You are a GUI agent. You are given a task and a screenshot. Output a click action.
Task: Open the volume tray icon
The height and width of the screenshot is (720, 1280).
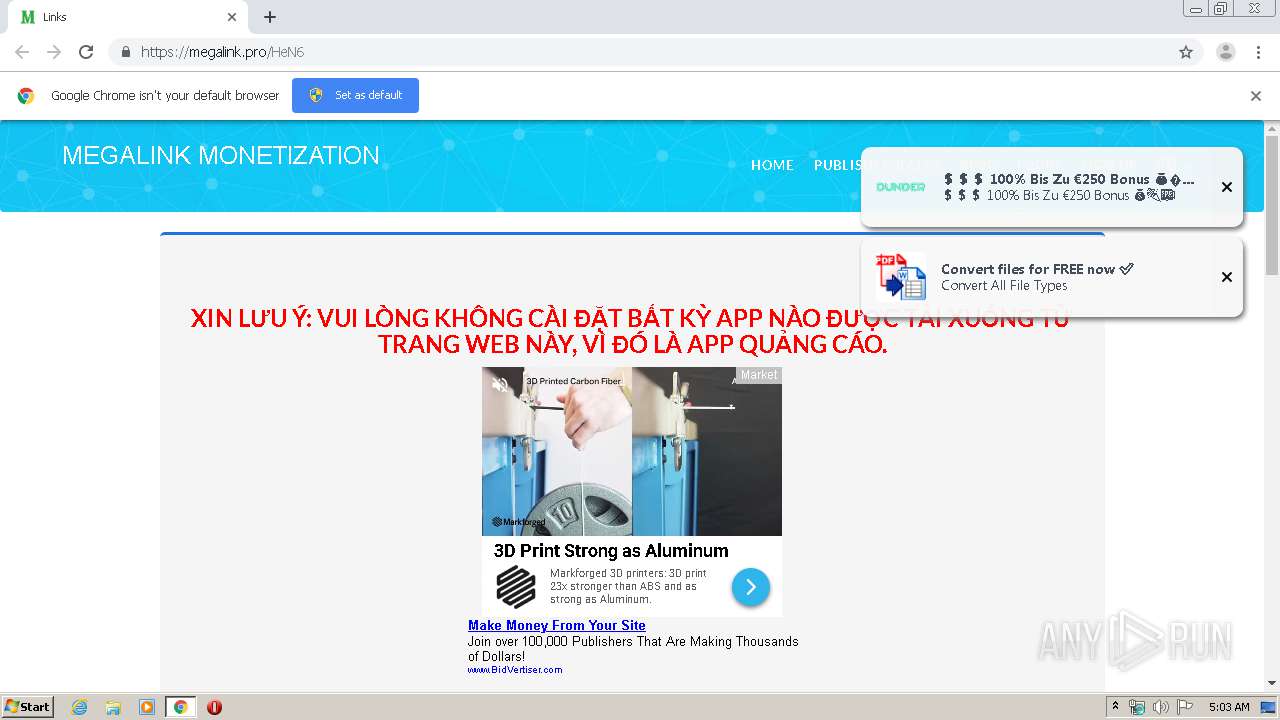1160,707
